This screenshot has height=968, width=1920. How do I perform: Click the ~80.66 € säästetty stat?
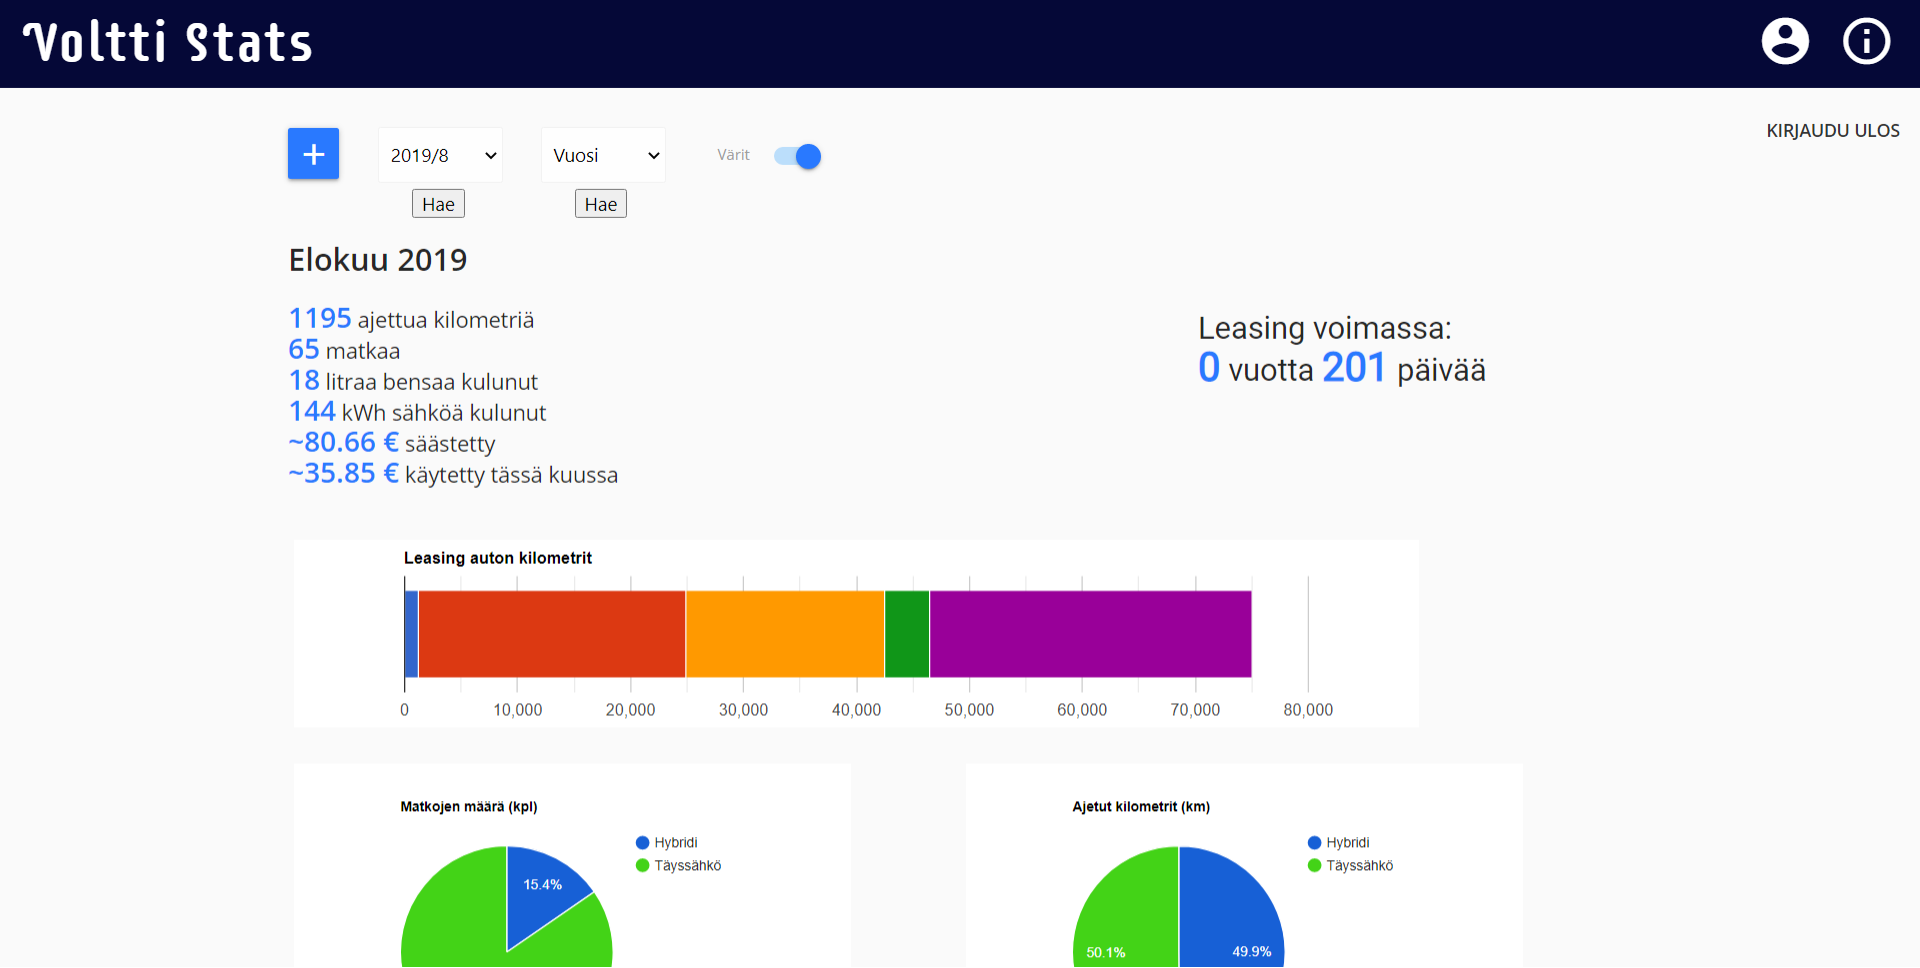(392, 443)
